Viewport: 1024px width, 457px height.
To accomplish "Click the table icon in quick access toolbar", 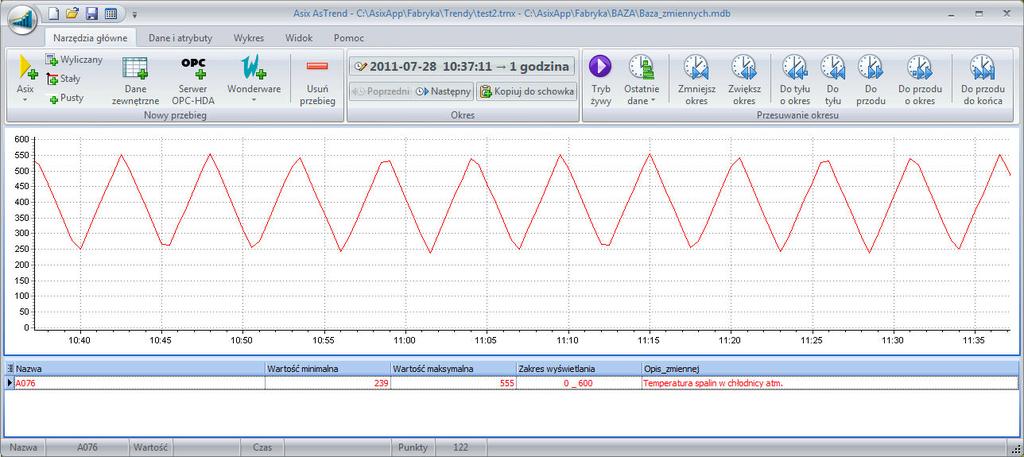I will pyautogui.click(x=111, y=13).
